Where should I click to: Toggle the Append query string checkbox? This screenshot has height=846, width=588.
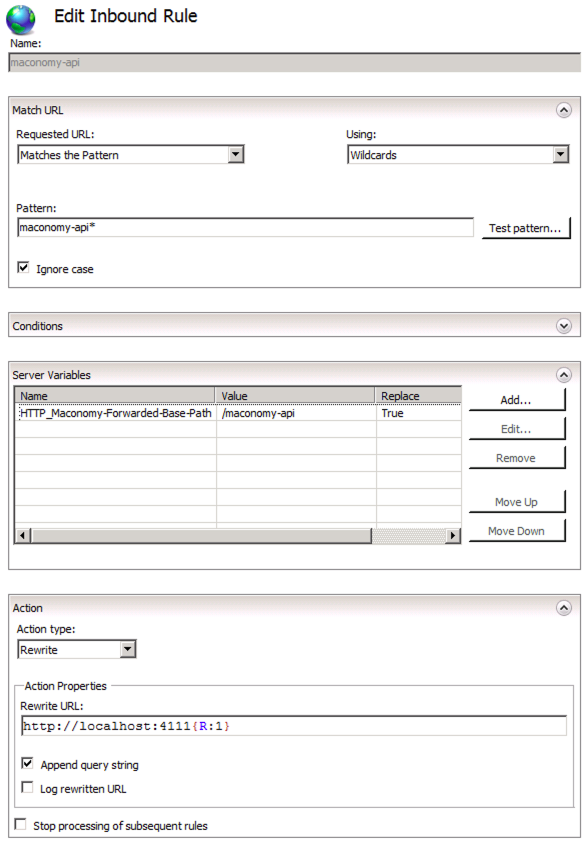pyautogui.click(x=27, y=763)
